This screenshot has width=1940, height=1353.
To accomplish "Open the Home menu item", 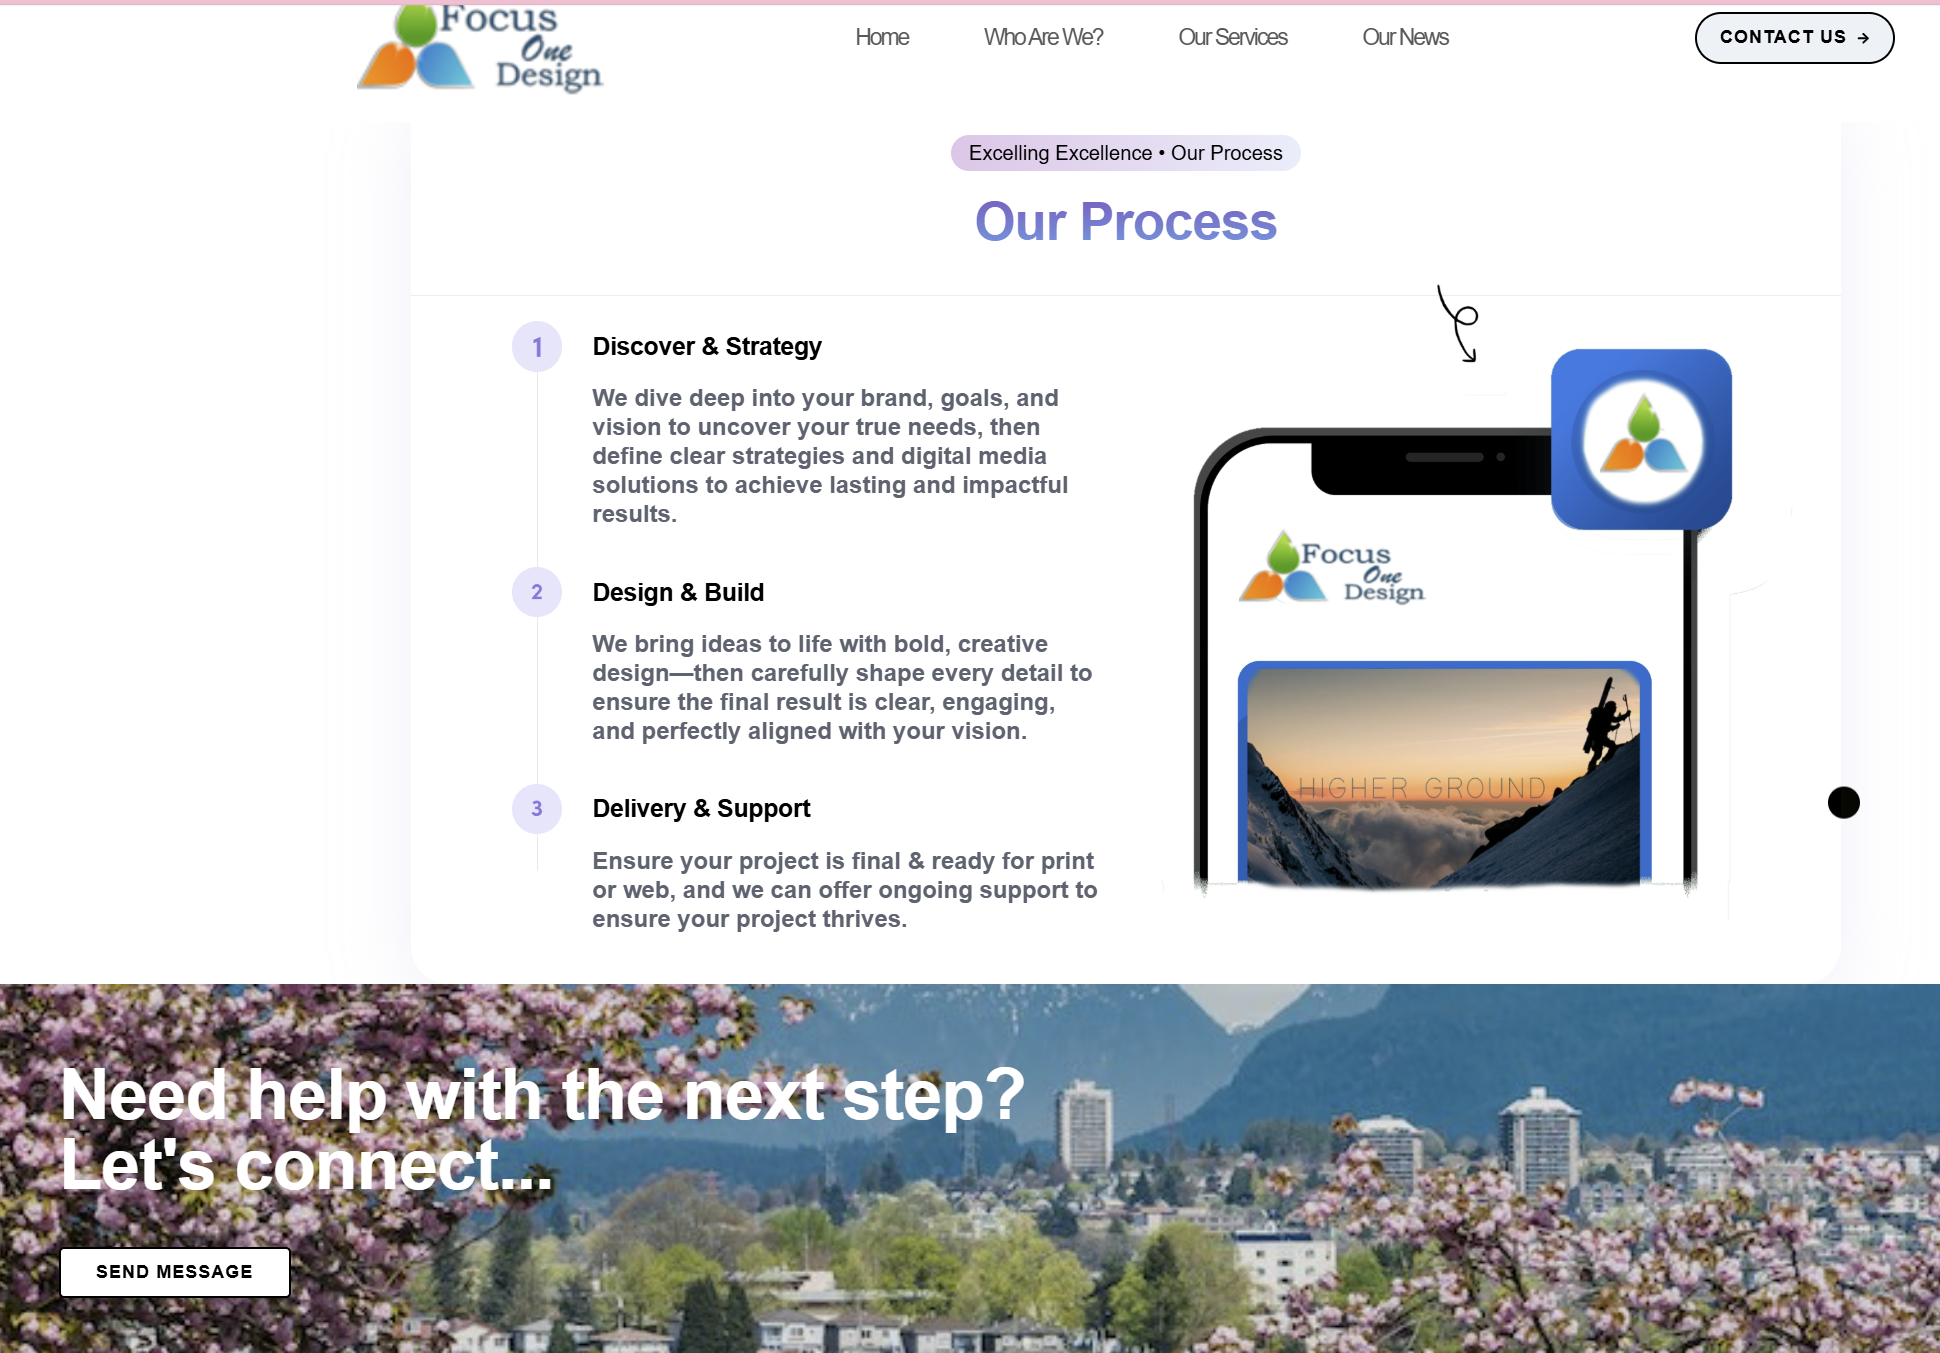I will click(882, 37).
